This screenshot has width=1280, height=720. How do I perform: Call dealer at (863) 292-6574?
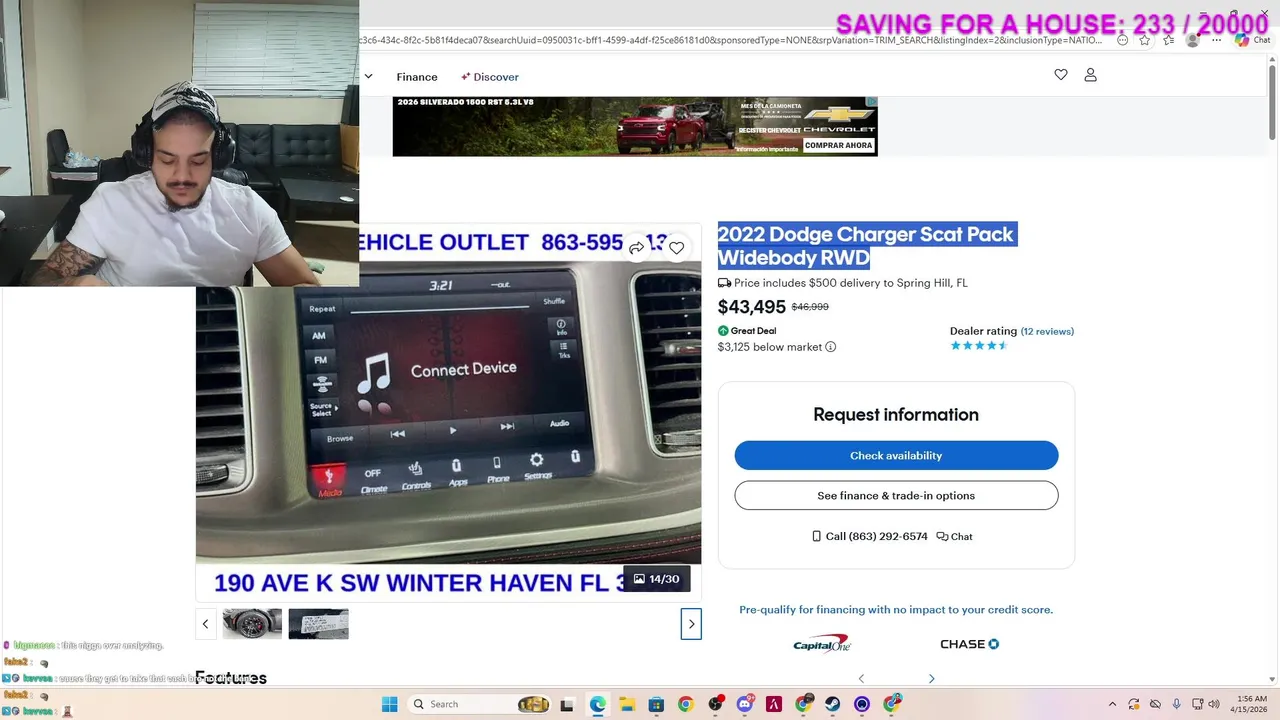pyautogui.click(x=870, y=536)
